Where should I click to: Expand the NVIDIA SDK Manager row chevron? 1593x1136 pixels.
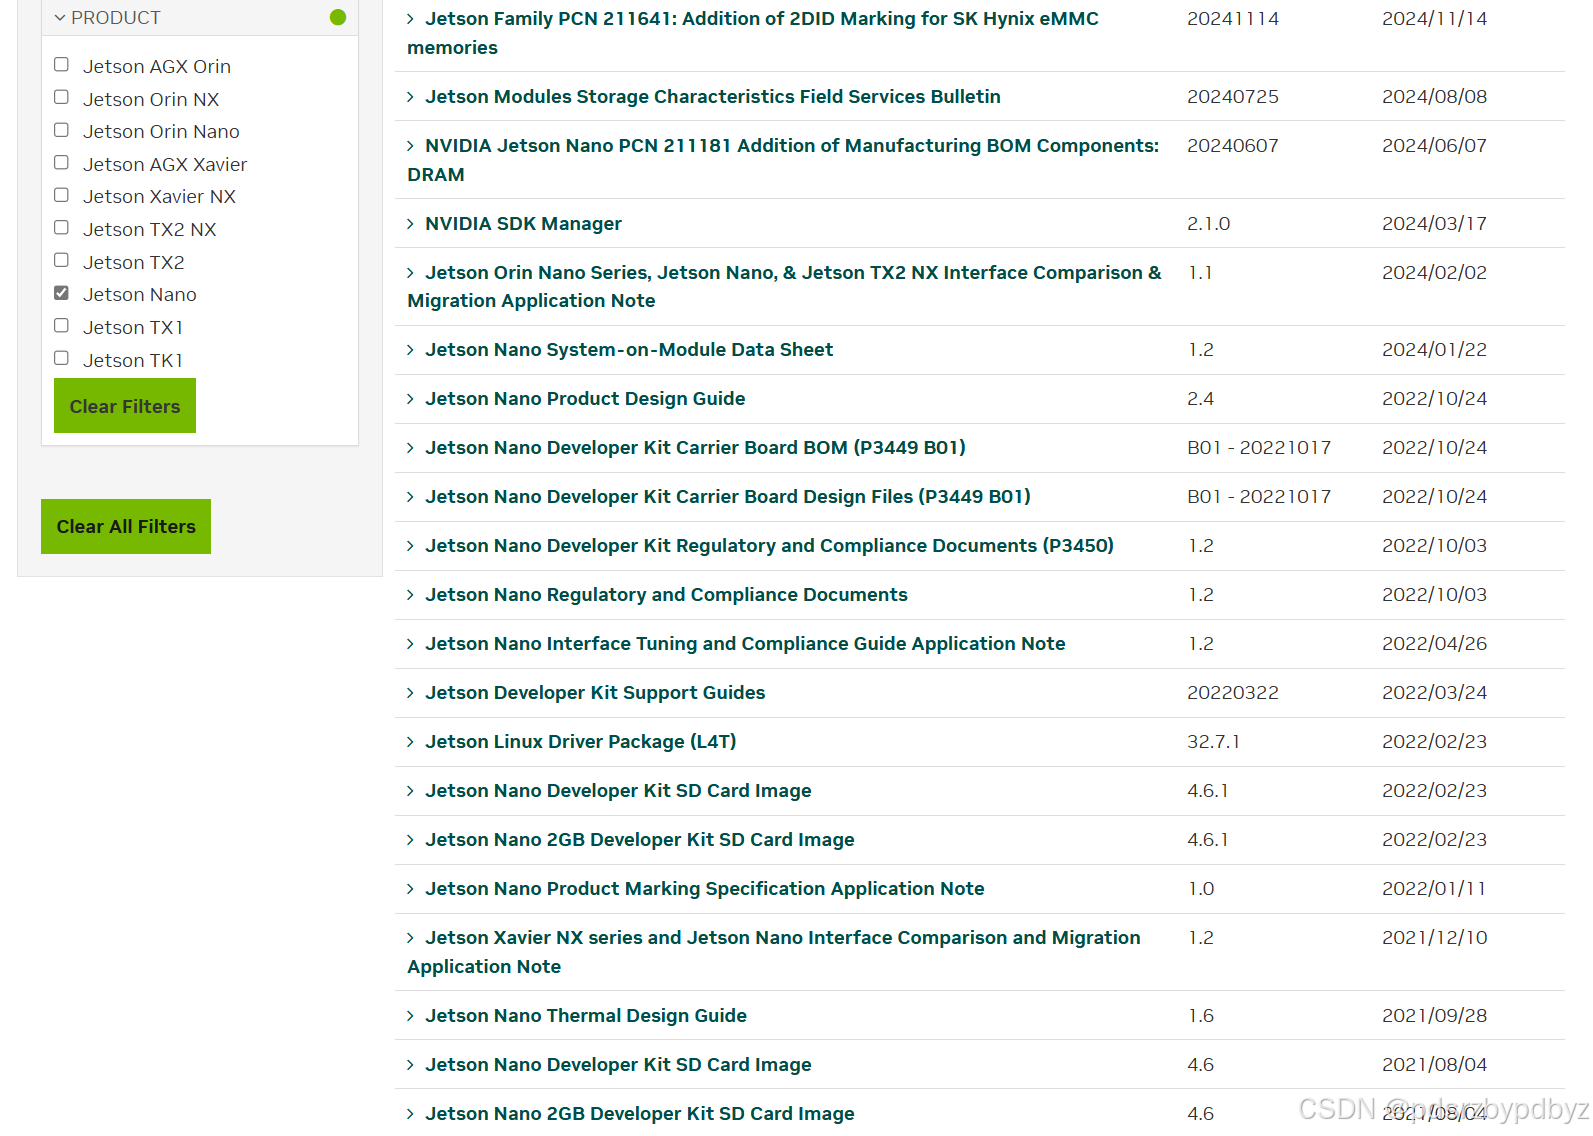[410, 224]
